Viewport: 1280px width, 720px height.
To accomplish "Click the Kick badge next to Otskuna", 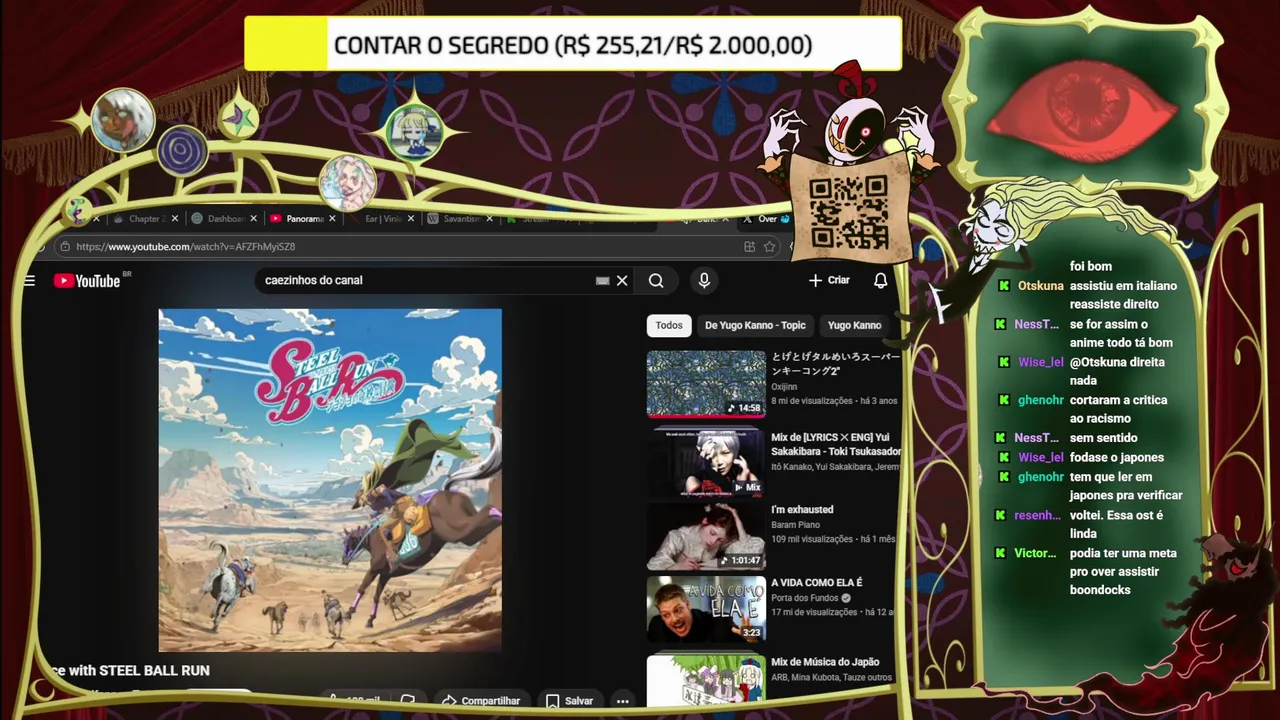I will point(1005,286).
